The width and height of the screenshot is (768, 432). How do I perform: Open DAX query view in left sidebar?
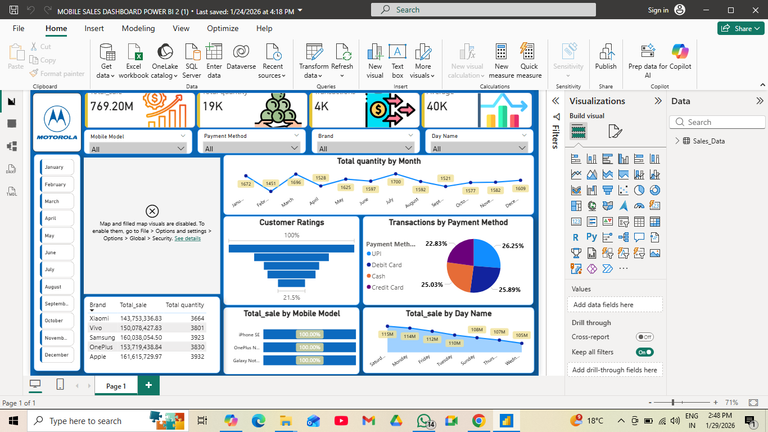[x=12, y=169]
